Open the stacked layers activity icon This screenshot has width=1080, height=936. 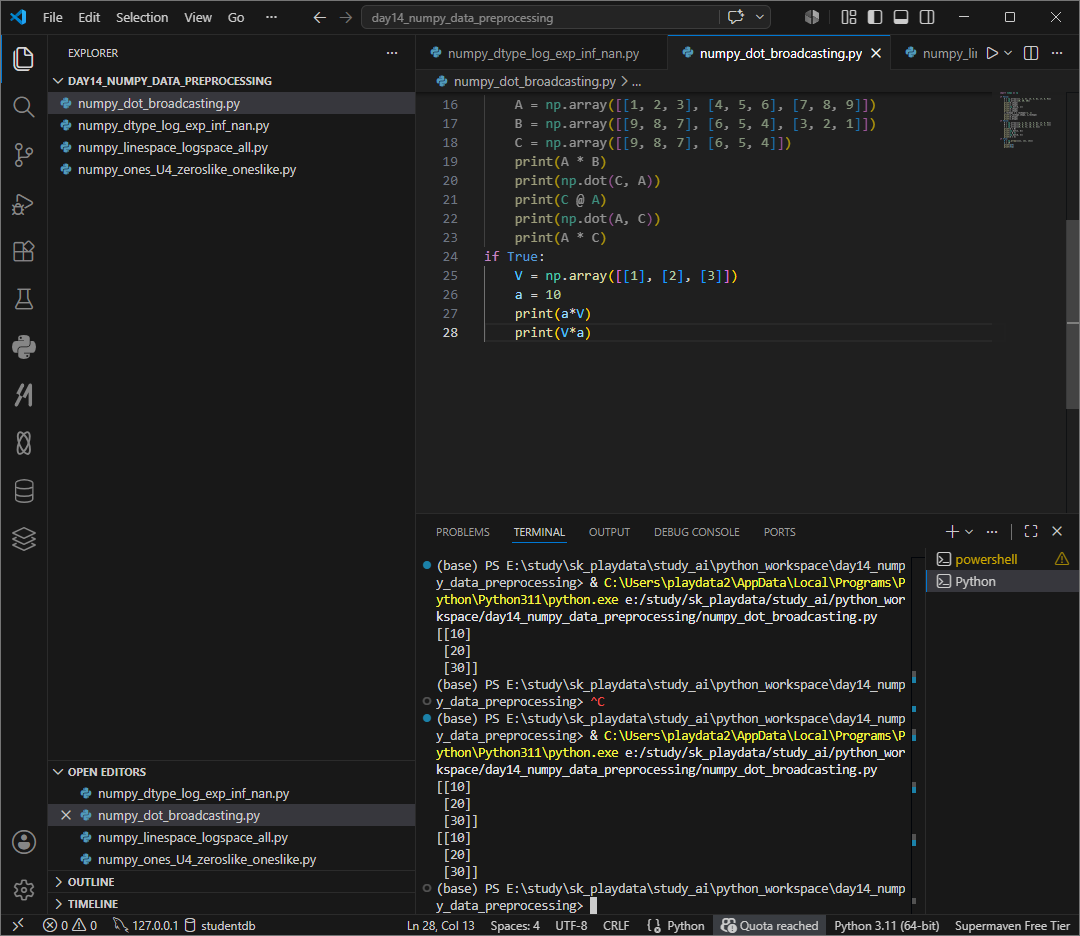point(23,539)
